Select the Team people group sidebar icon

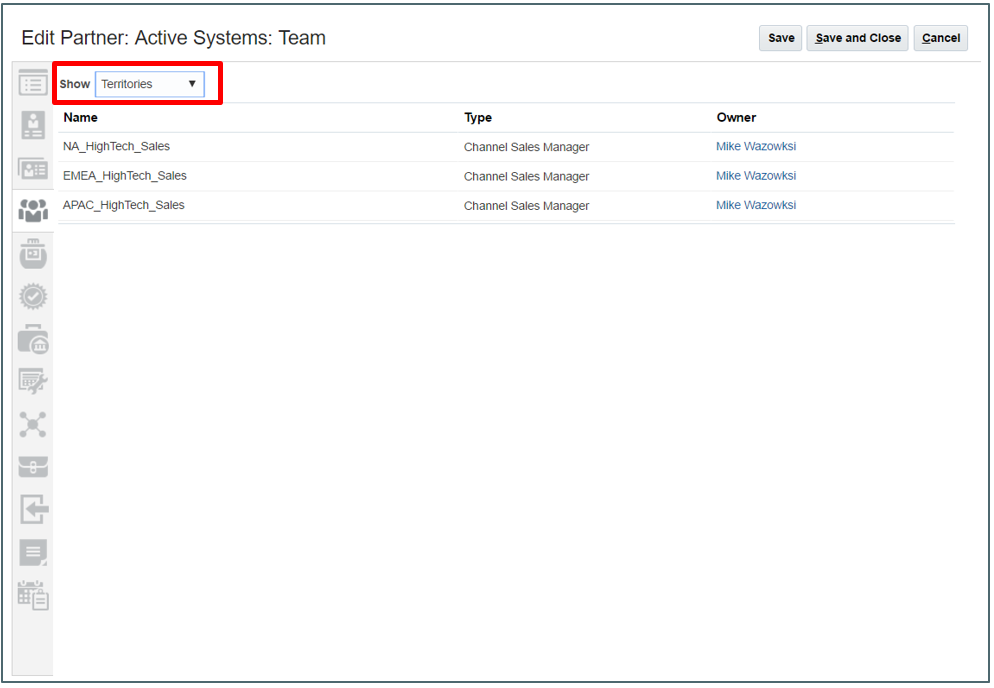[x=33, y=211]
